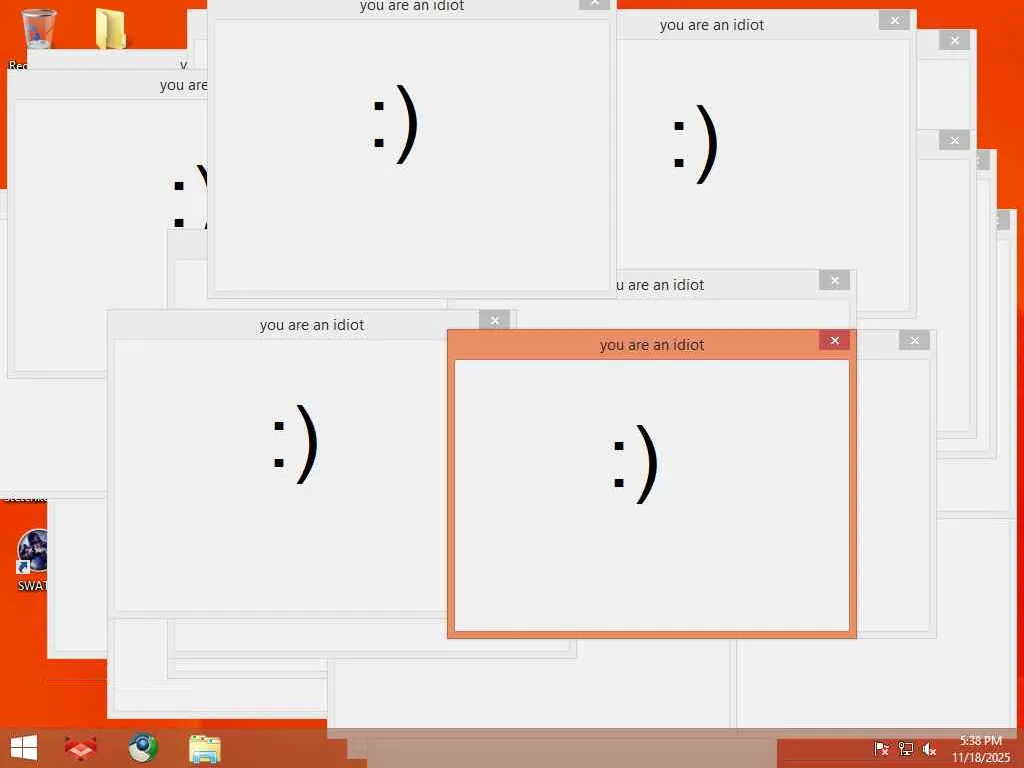The width and height of the screenshot is (1024, 768).
Task: Close the top-center 'you are an idiot' window
Action: [x=594, y=3]
